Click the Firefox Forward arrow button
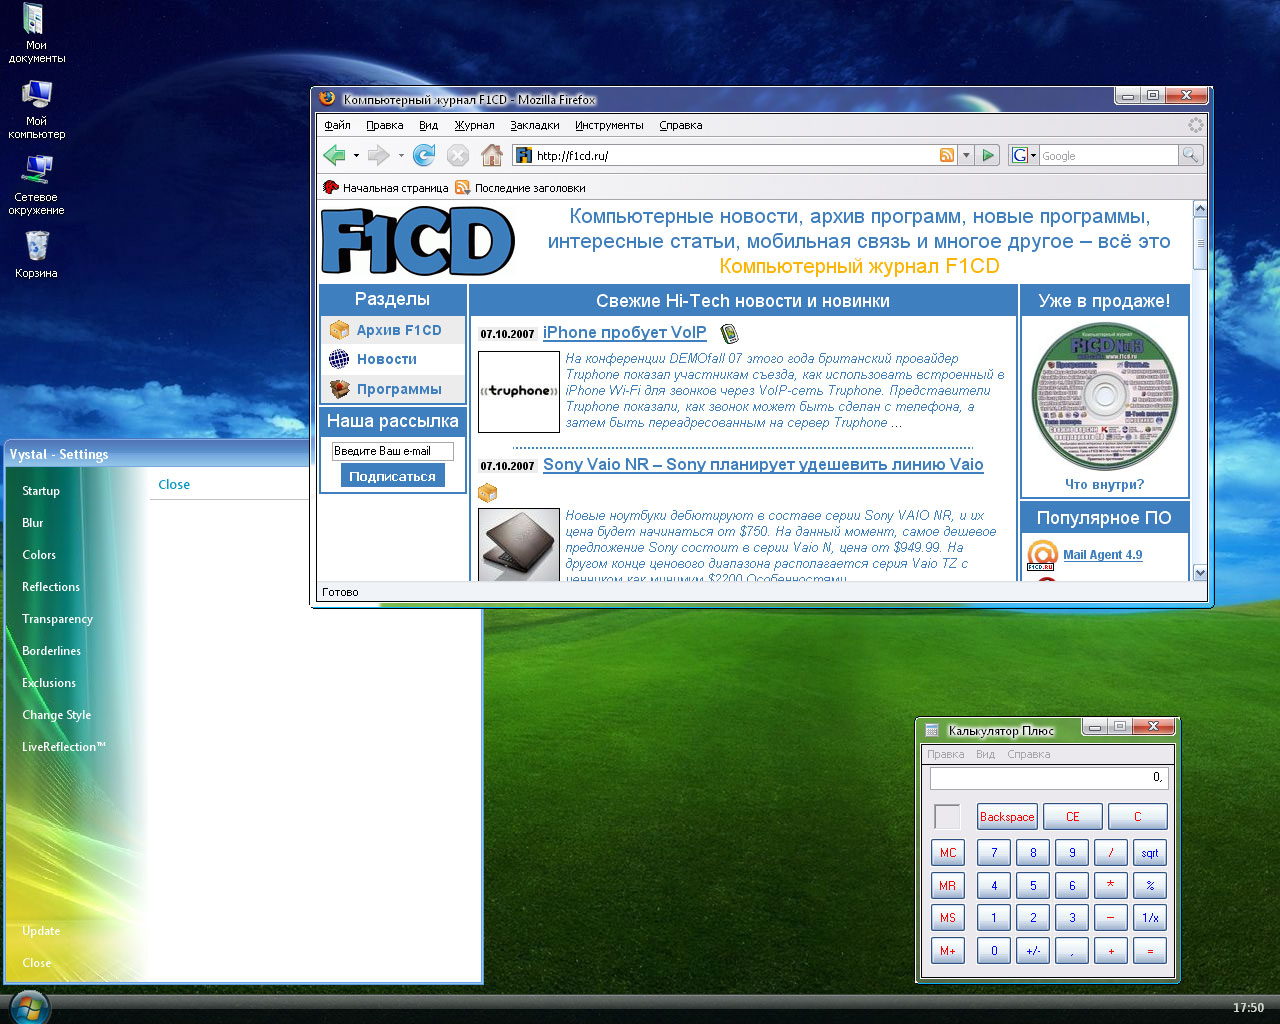The width and height of the screenshot is (1280, 1024). pyautogui.click(x=378, y=155)
